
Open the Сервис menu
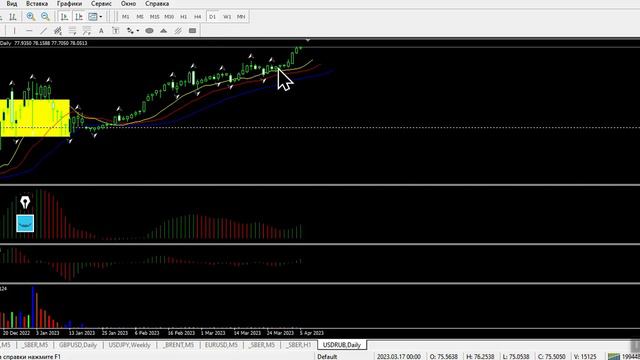[101, 4]
